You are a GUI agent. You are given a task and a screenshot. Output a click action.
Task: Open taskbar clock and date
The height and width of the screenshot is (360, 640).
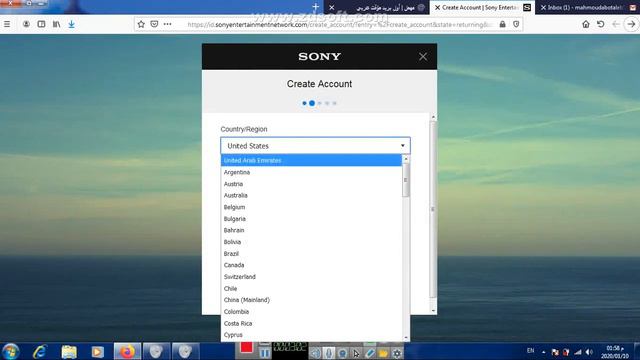(614, 352)
